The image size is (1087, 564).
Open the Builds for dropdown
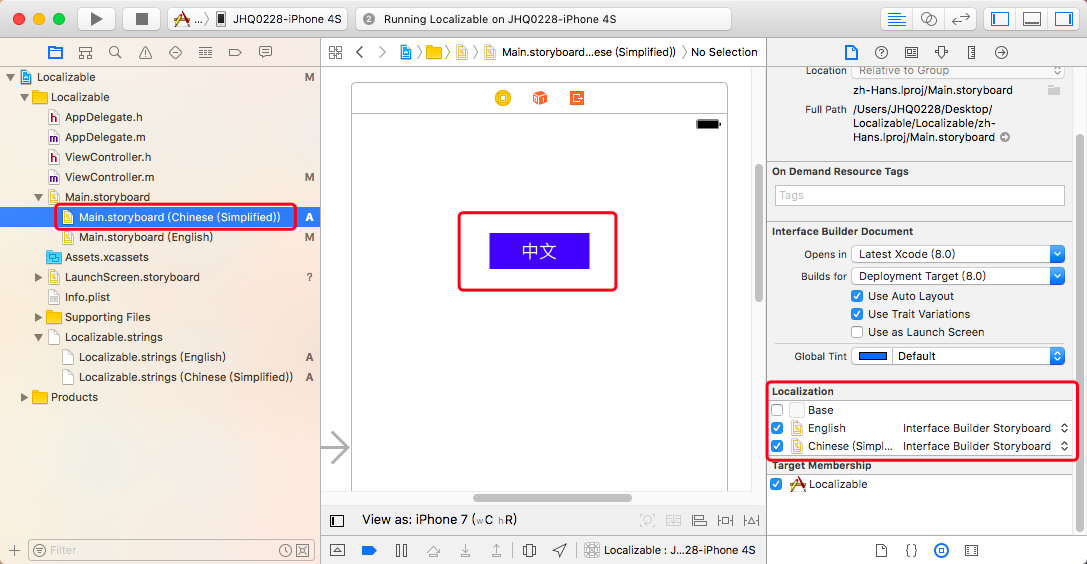pos(957,276)
